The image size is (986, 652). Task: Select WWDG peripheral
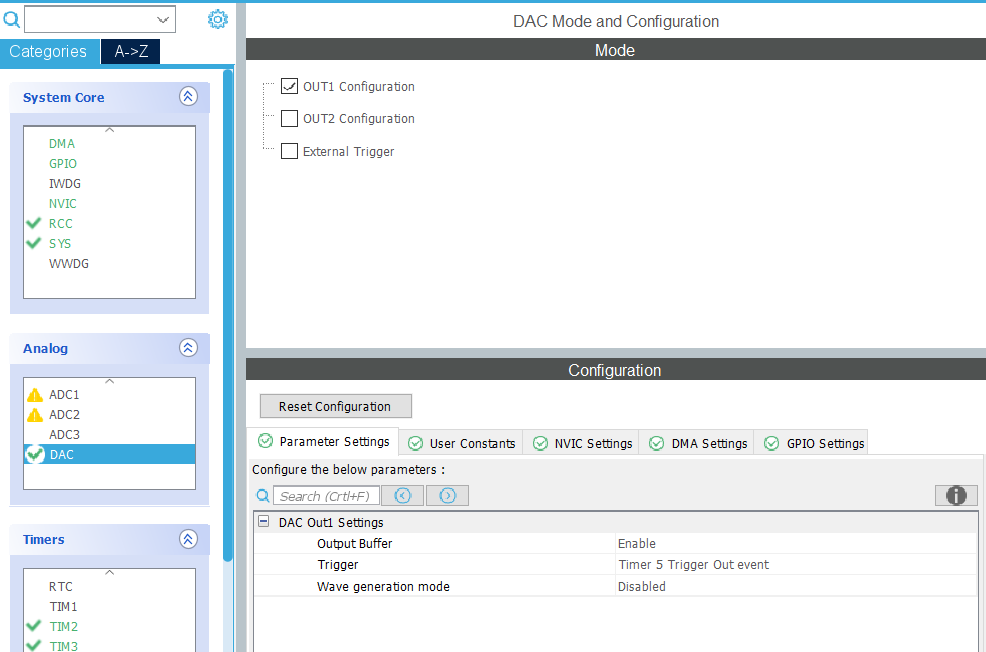(69, 264)
